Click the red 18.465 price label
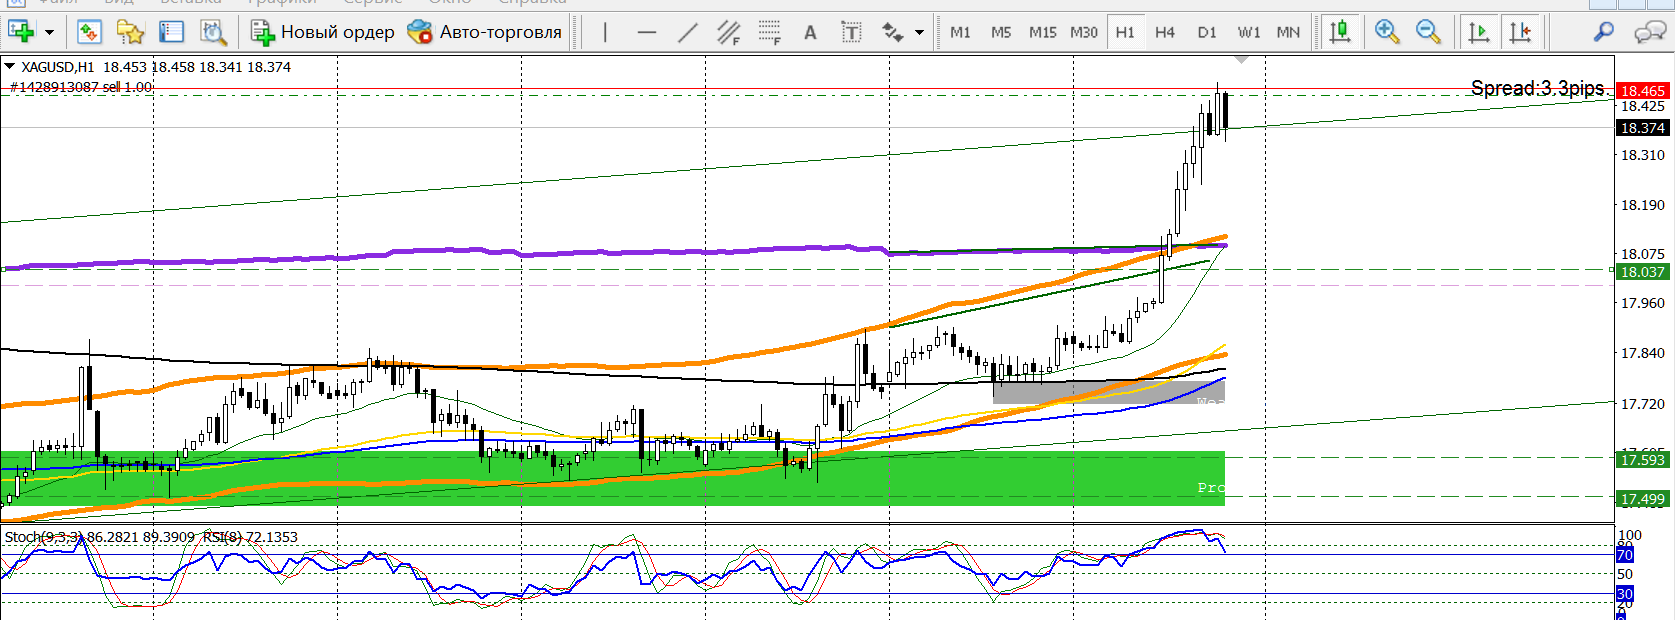 [x=1642, y=91]
